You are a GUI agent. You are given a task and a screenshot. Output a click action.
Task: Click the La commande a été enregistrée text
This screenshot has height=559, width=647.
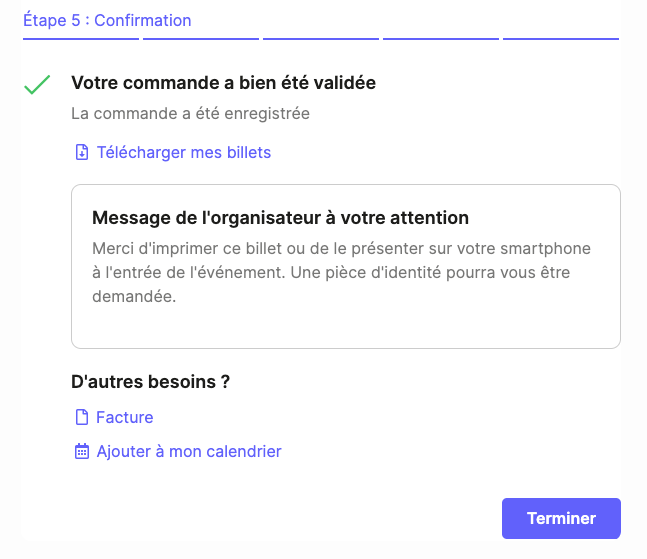tap(190, 113)
